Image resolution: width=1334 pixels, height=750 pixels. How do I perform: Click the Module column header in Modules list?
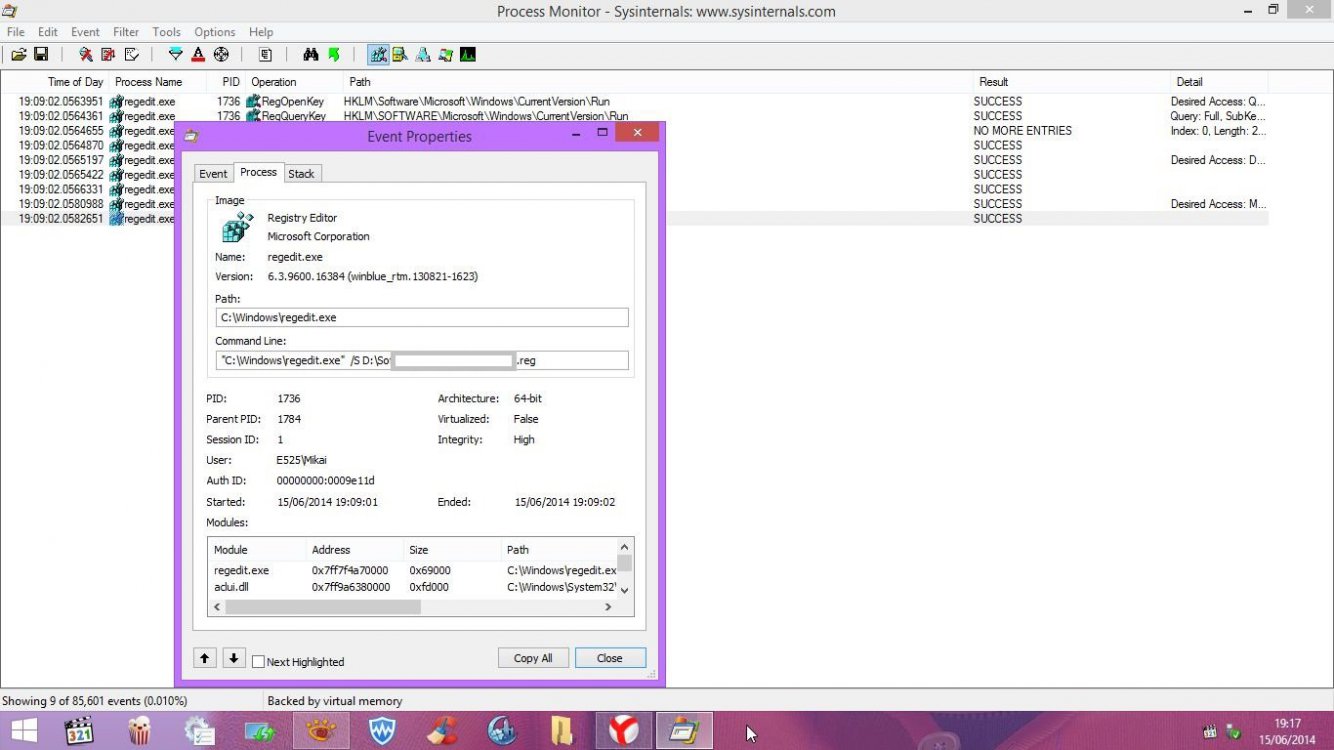tap(257, 550)
